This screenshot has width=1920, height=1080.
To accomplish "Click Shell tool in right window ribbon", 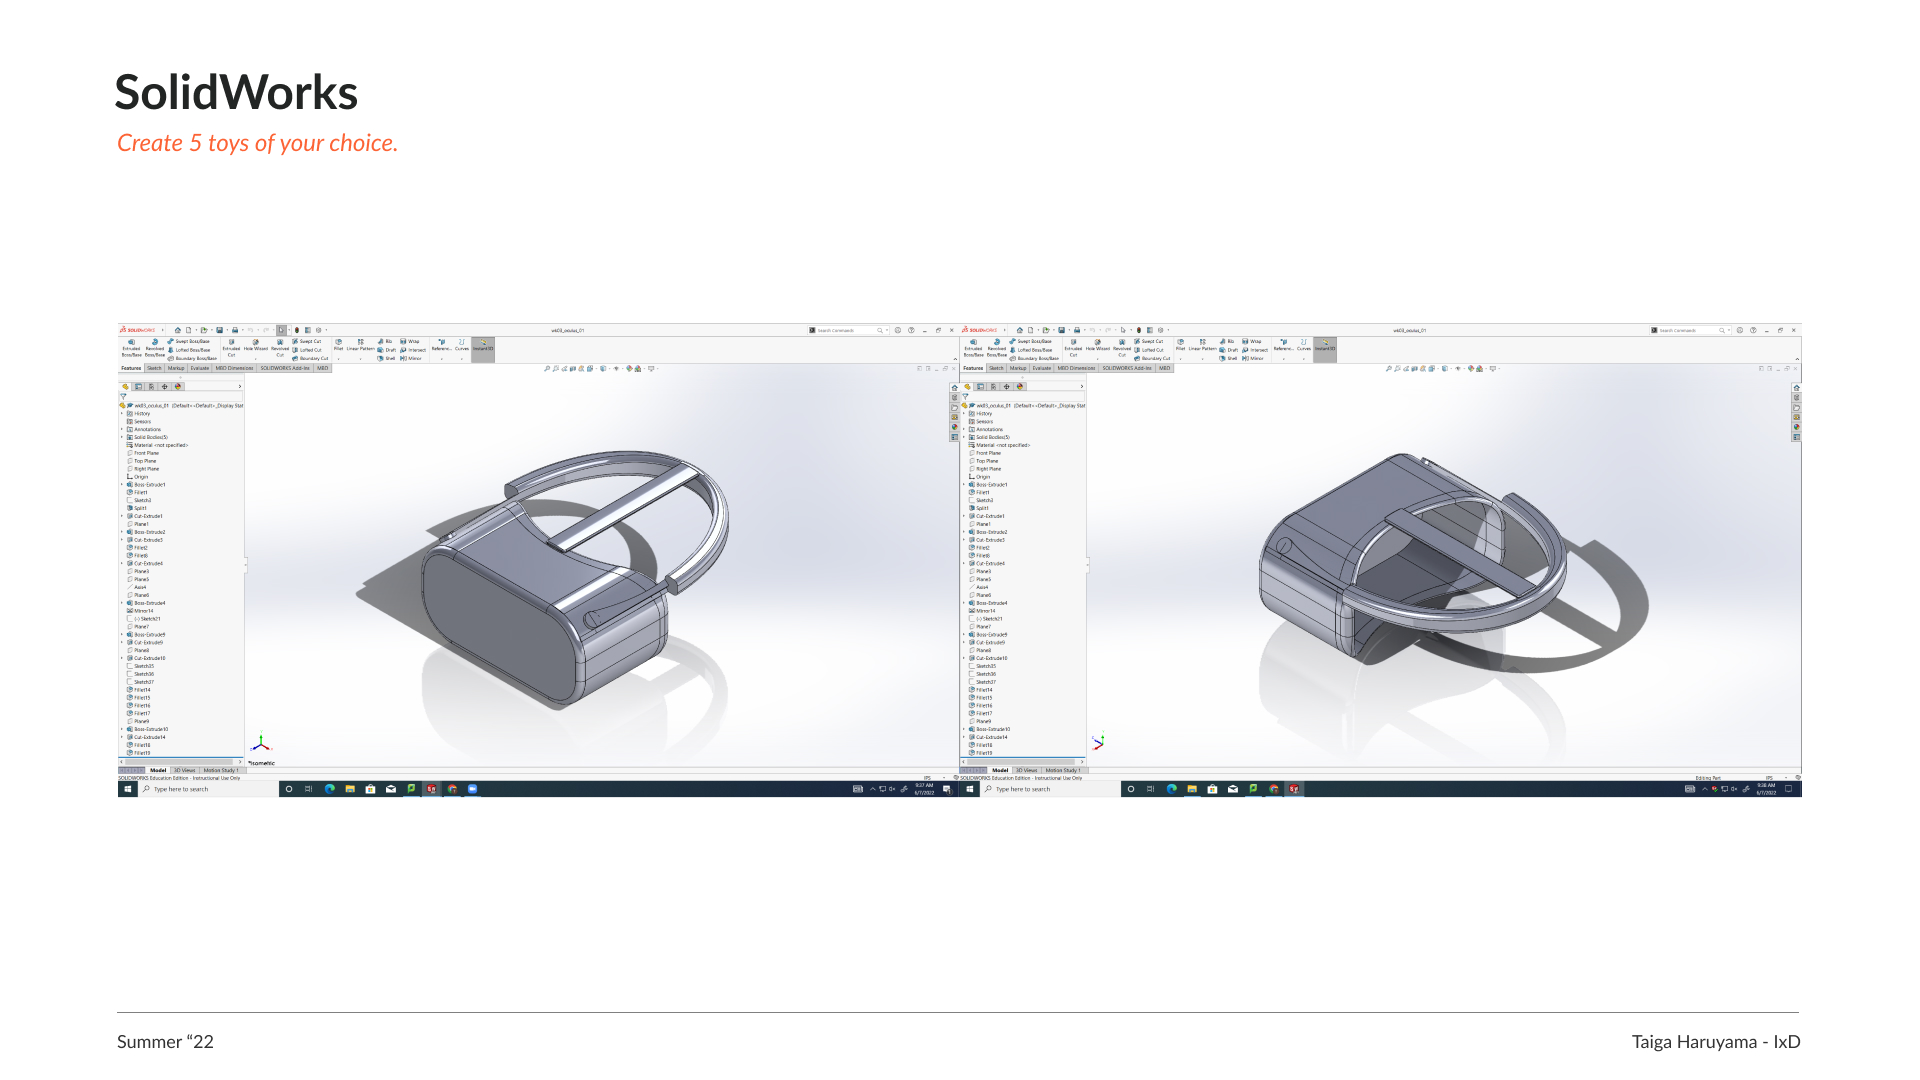I will tap(1229, 358).
